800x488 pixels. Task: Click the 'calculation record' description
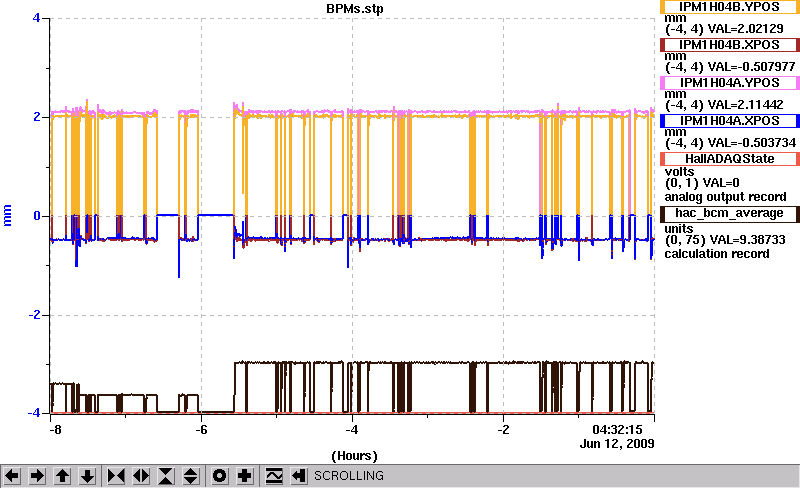(716, 254)
